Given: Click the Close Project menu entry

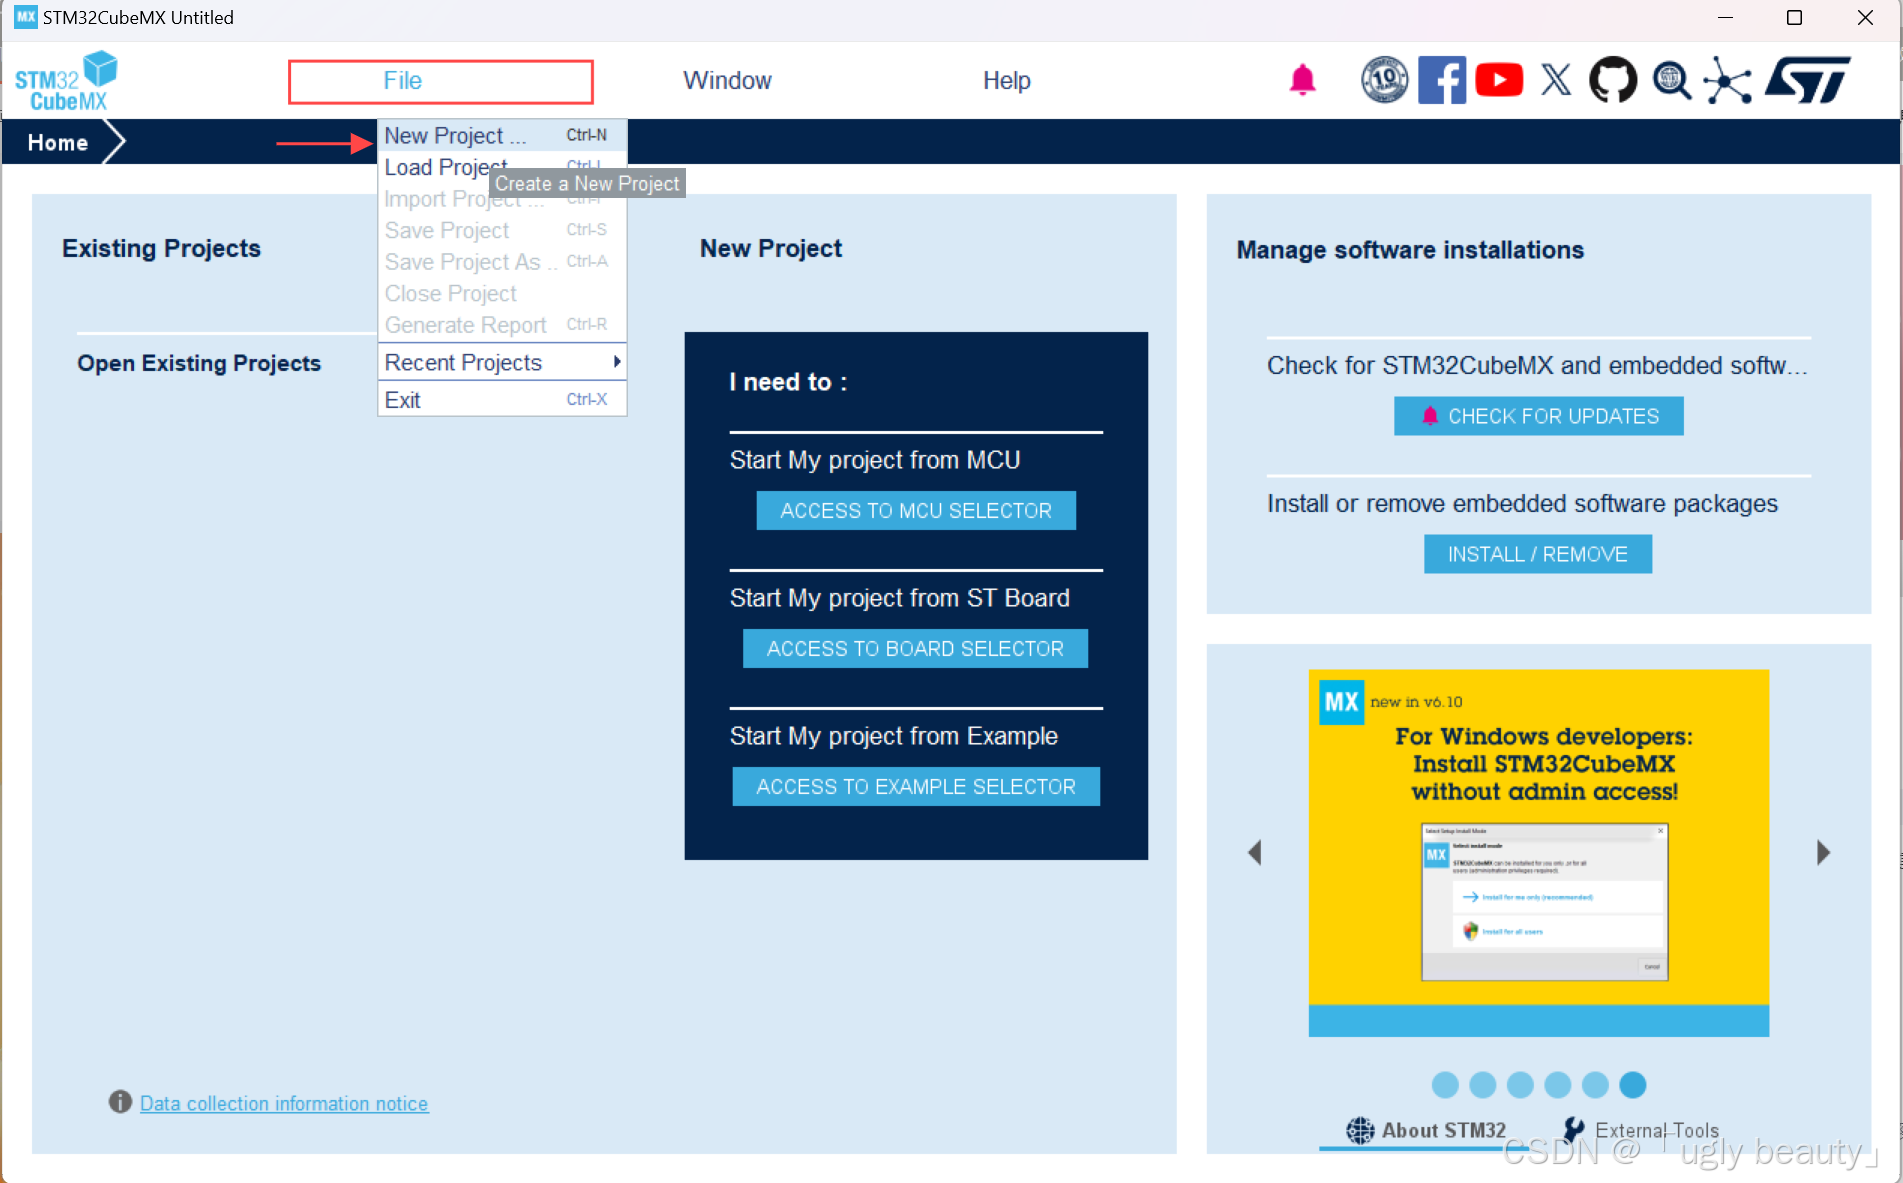Looking at the screenshot, I should pos(502,294).
